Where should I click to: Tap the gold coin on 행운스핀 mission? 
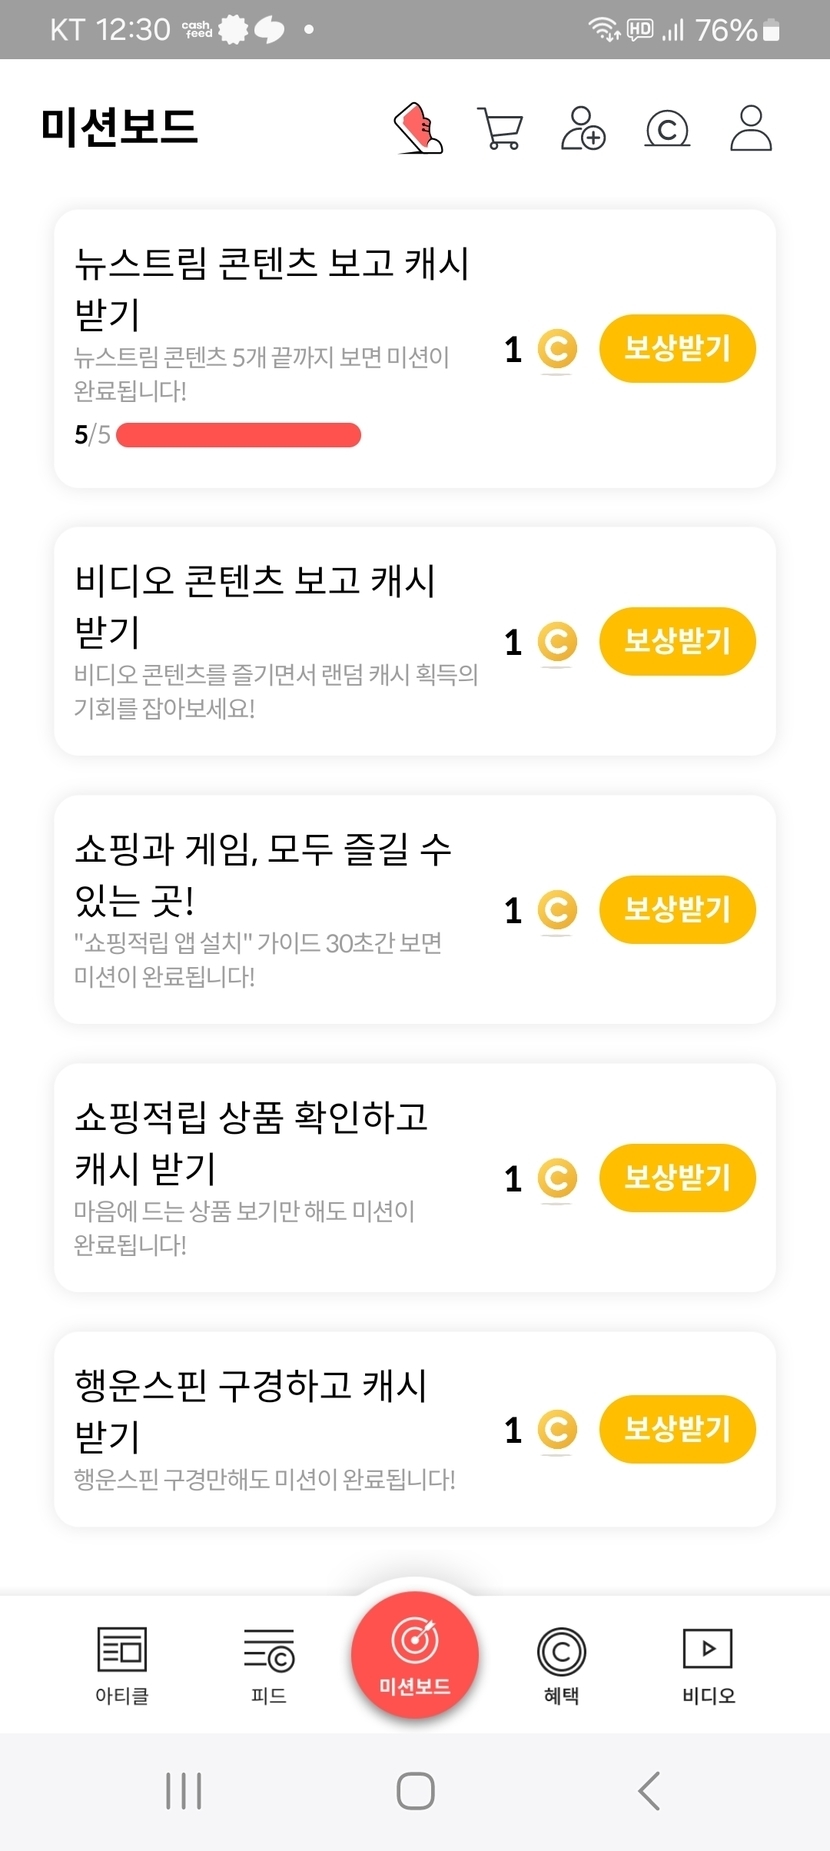tap(557, 1430)
